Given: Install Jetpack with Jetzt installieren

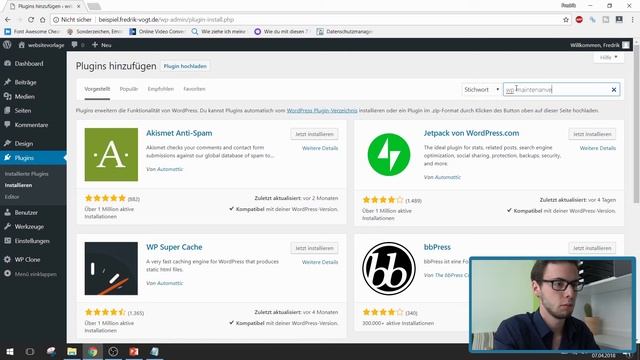Looking at the screenshot, I should coord(592,134).
